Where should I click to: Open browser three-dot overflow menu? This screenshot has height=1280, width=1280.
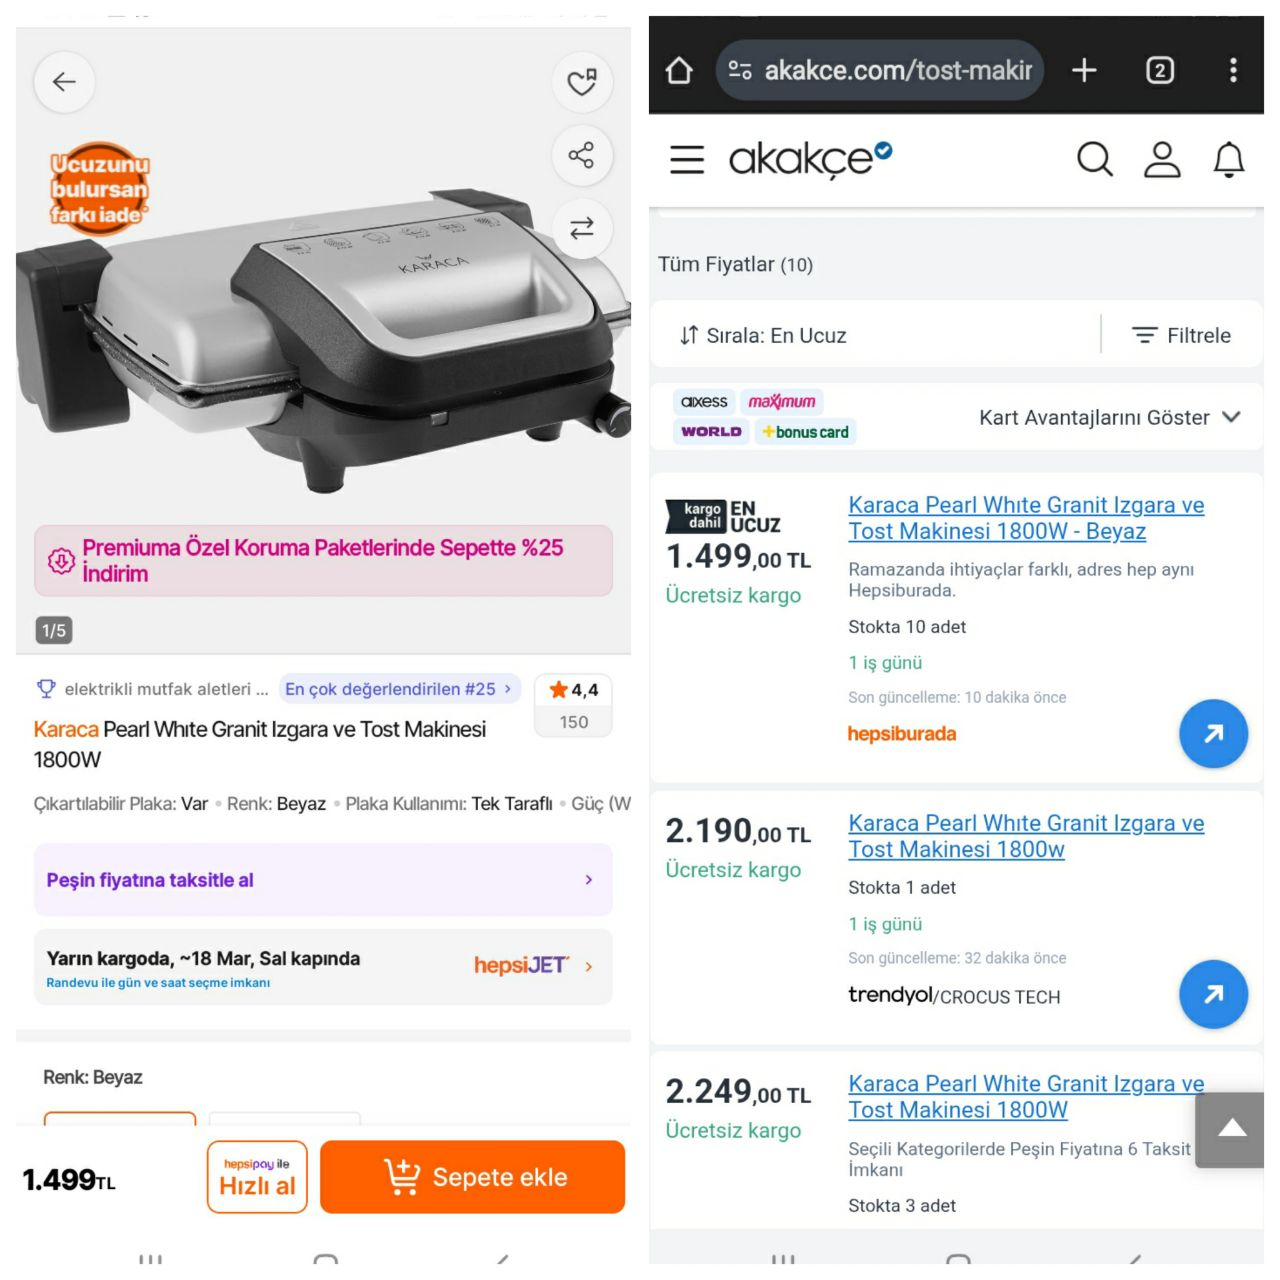pyautogui.click(x=1233, y=70)
